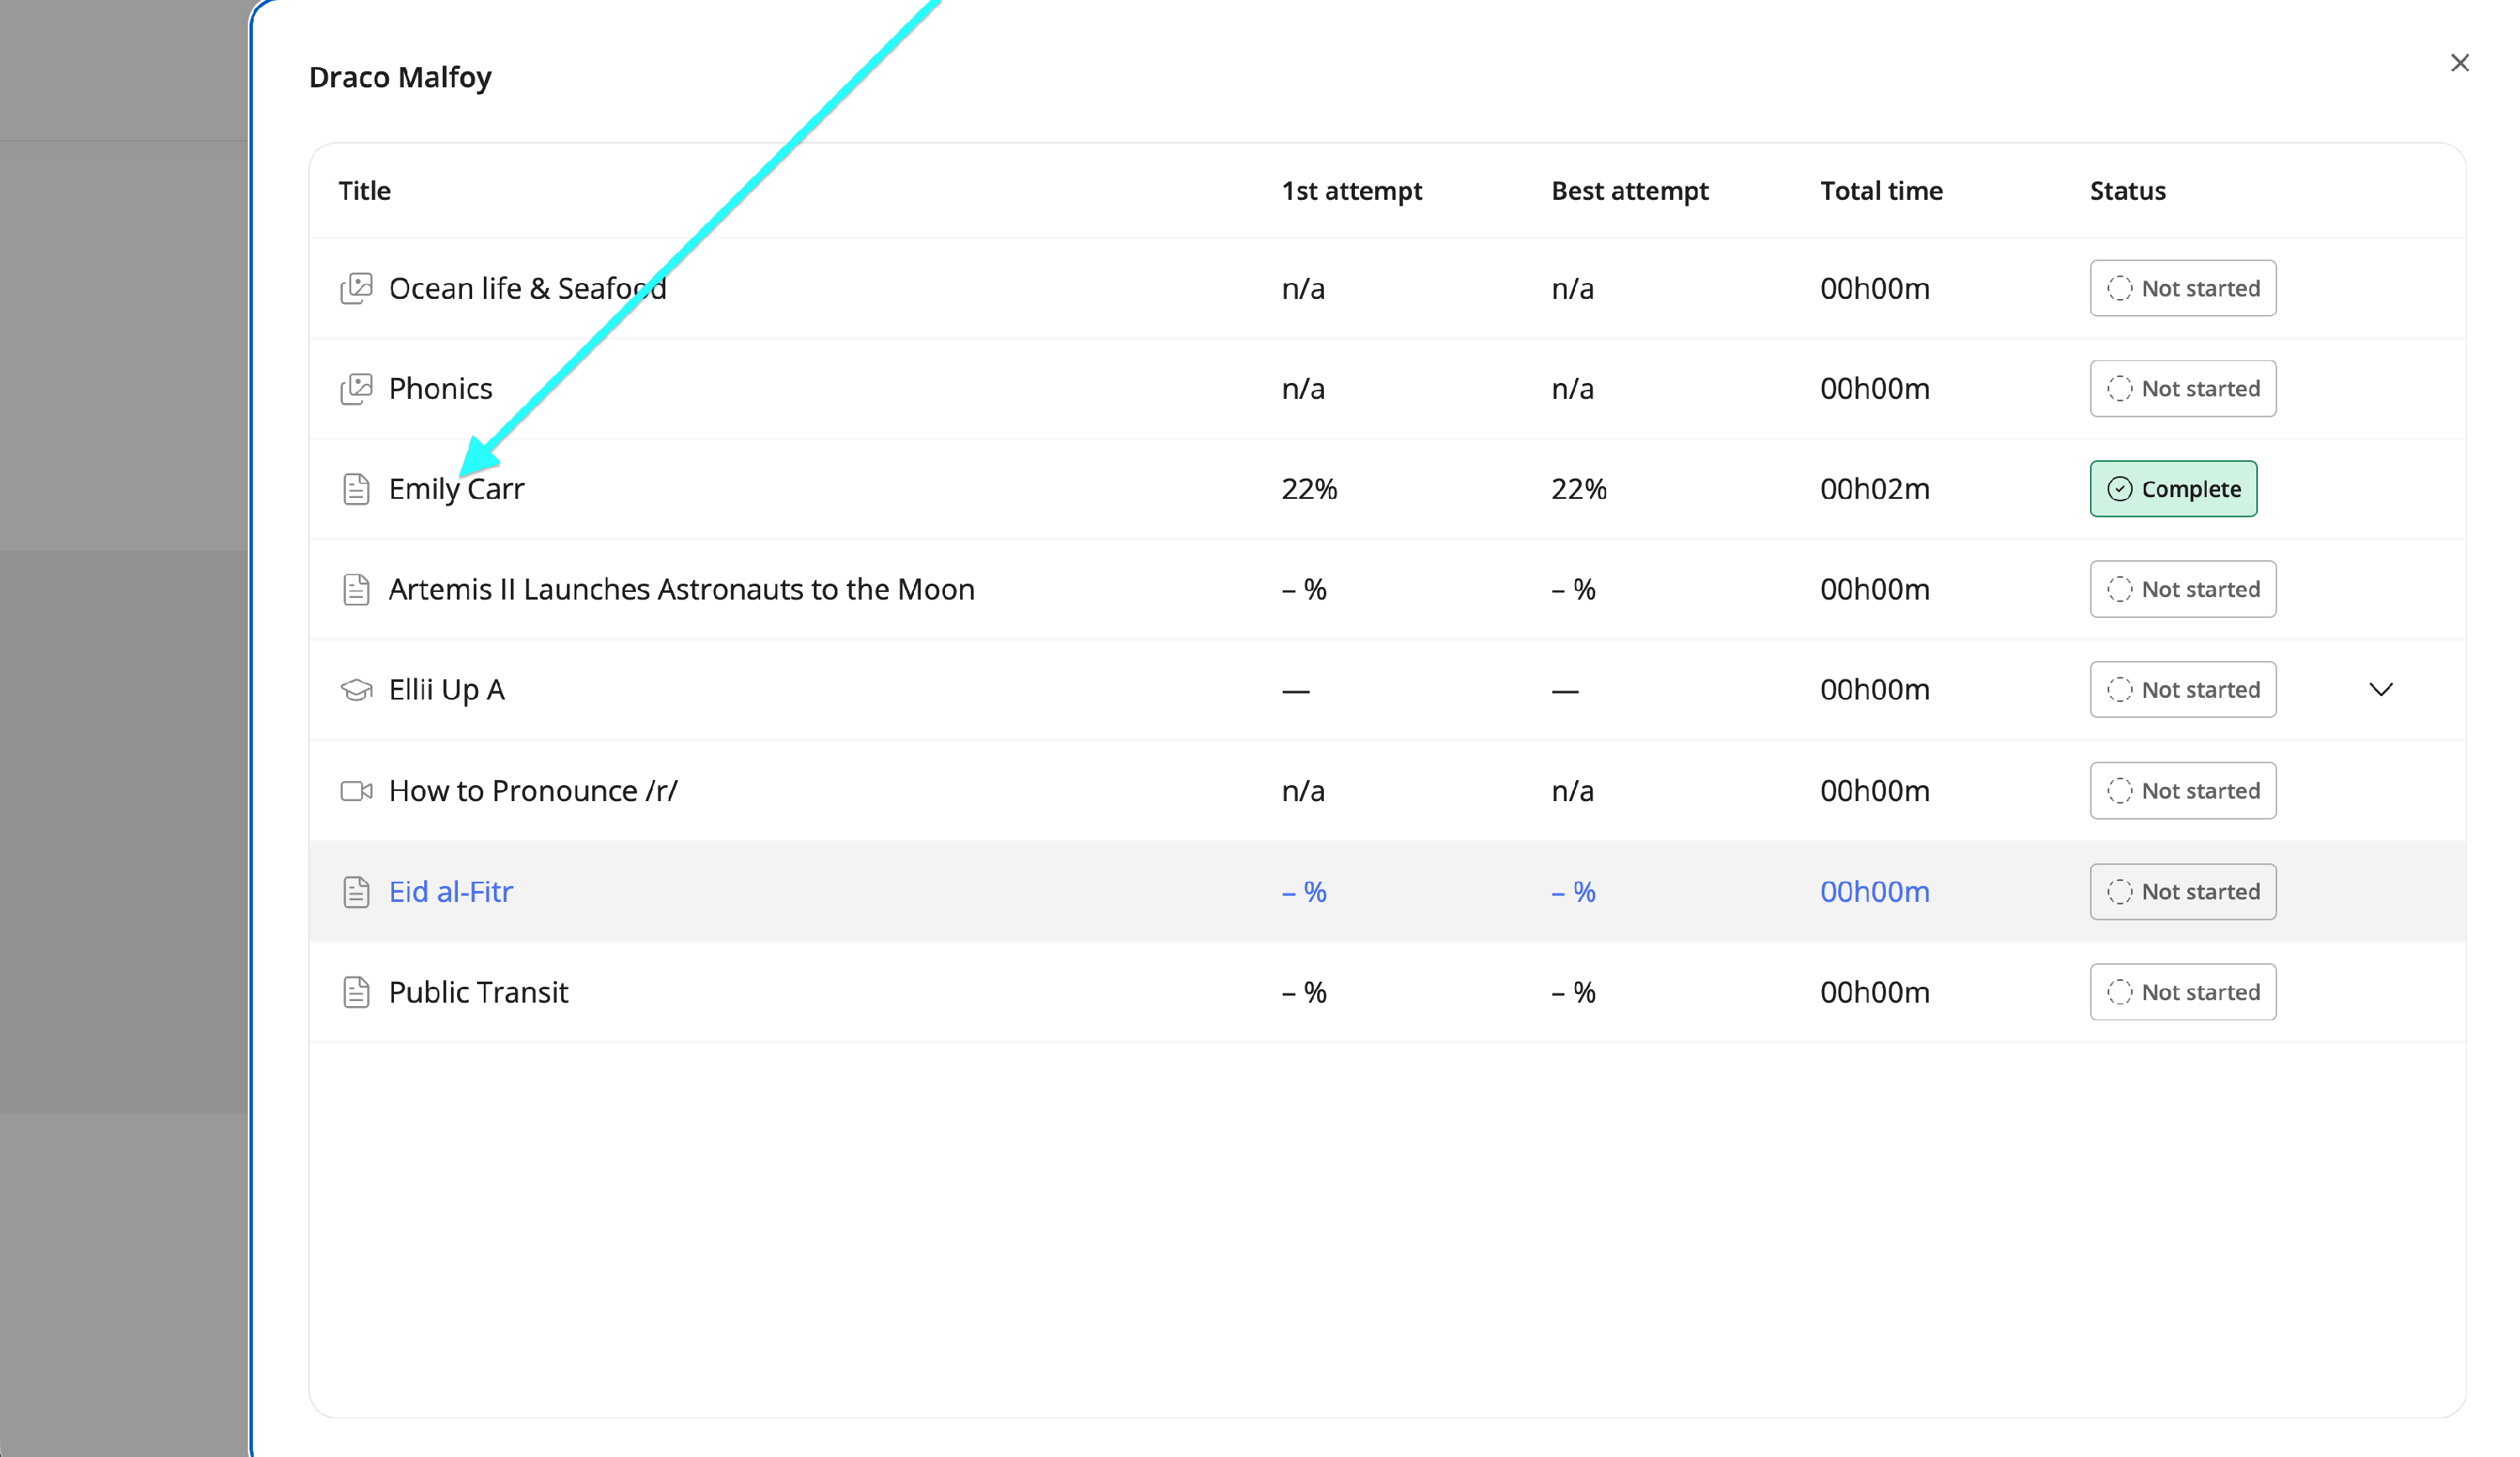Screen dimensions: 2520x1457
Task: Select the Emily Carr title text
Action: coord(456,489)
